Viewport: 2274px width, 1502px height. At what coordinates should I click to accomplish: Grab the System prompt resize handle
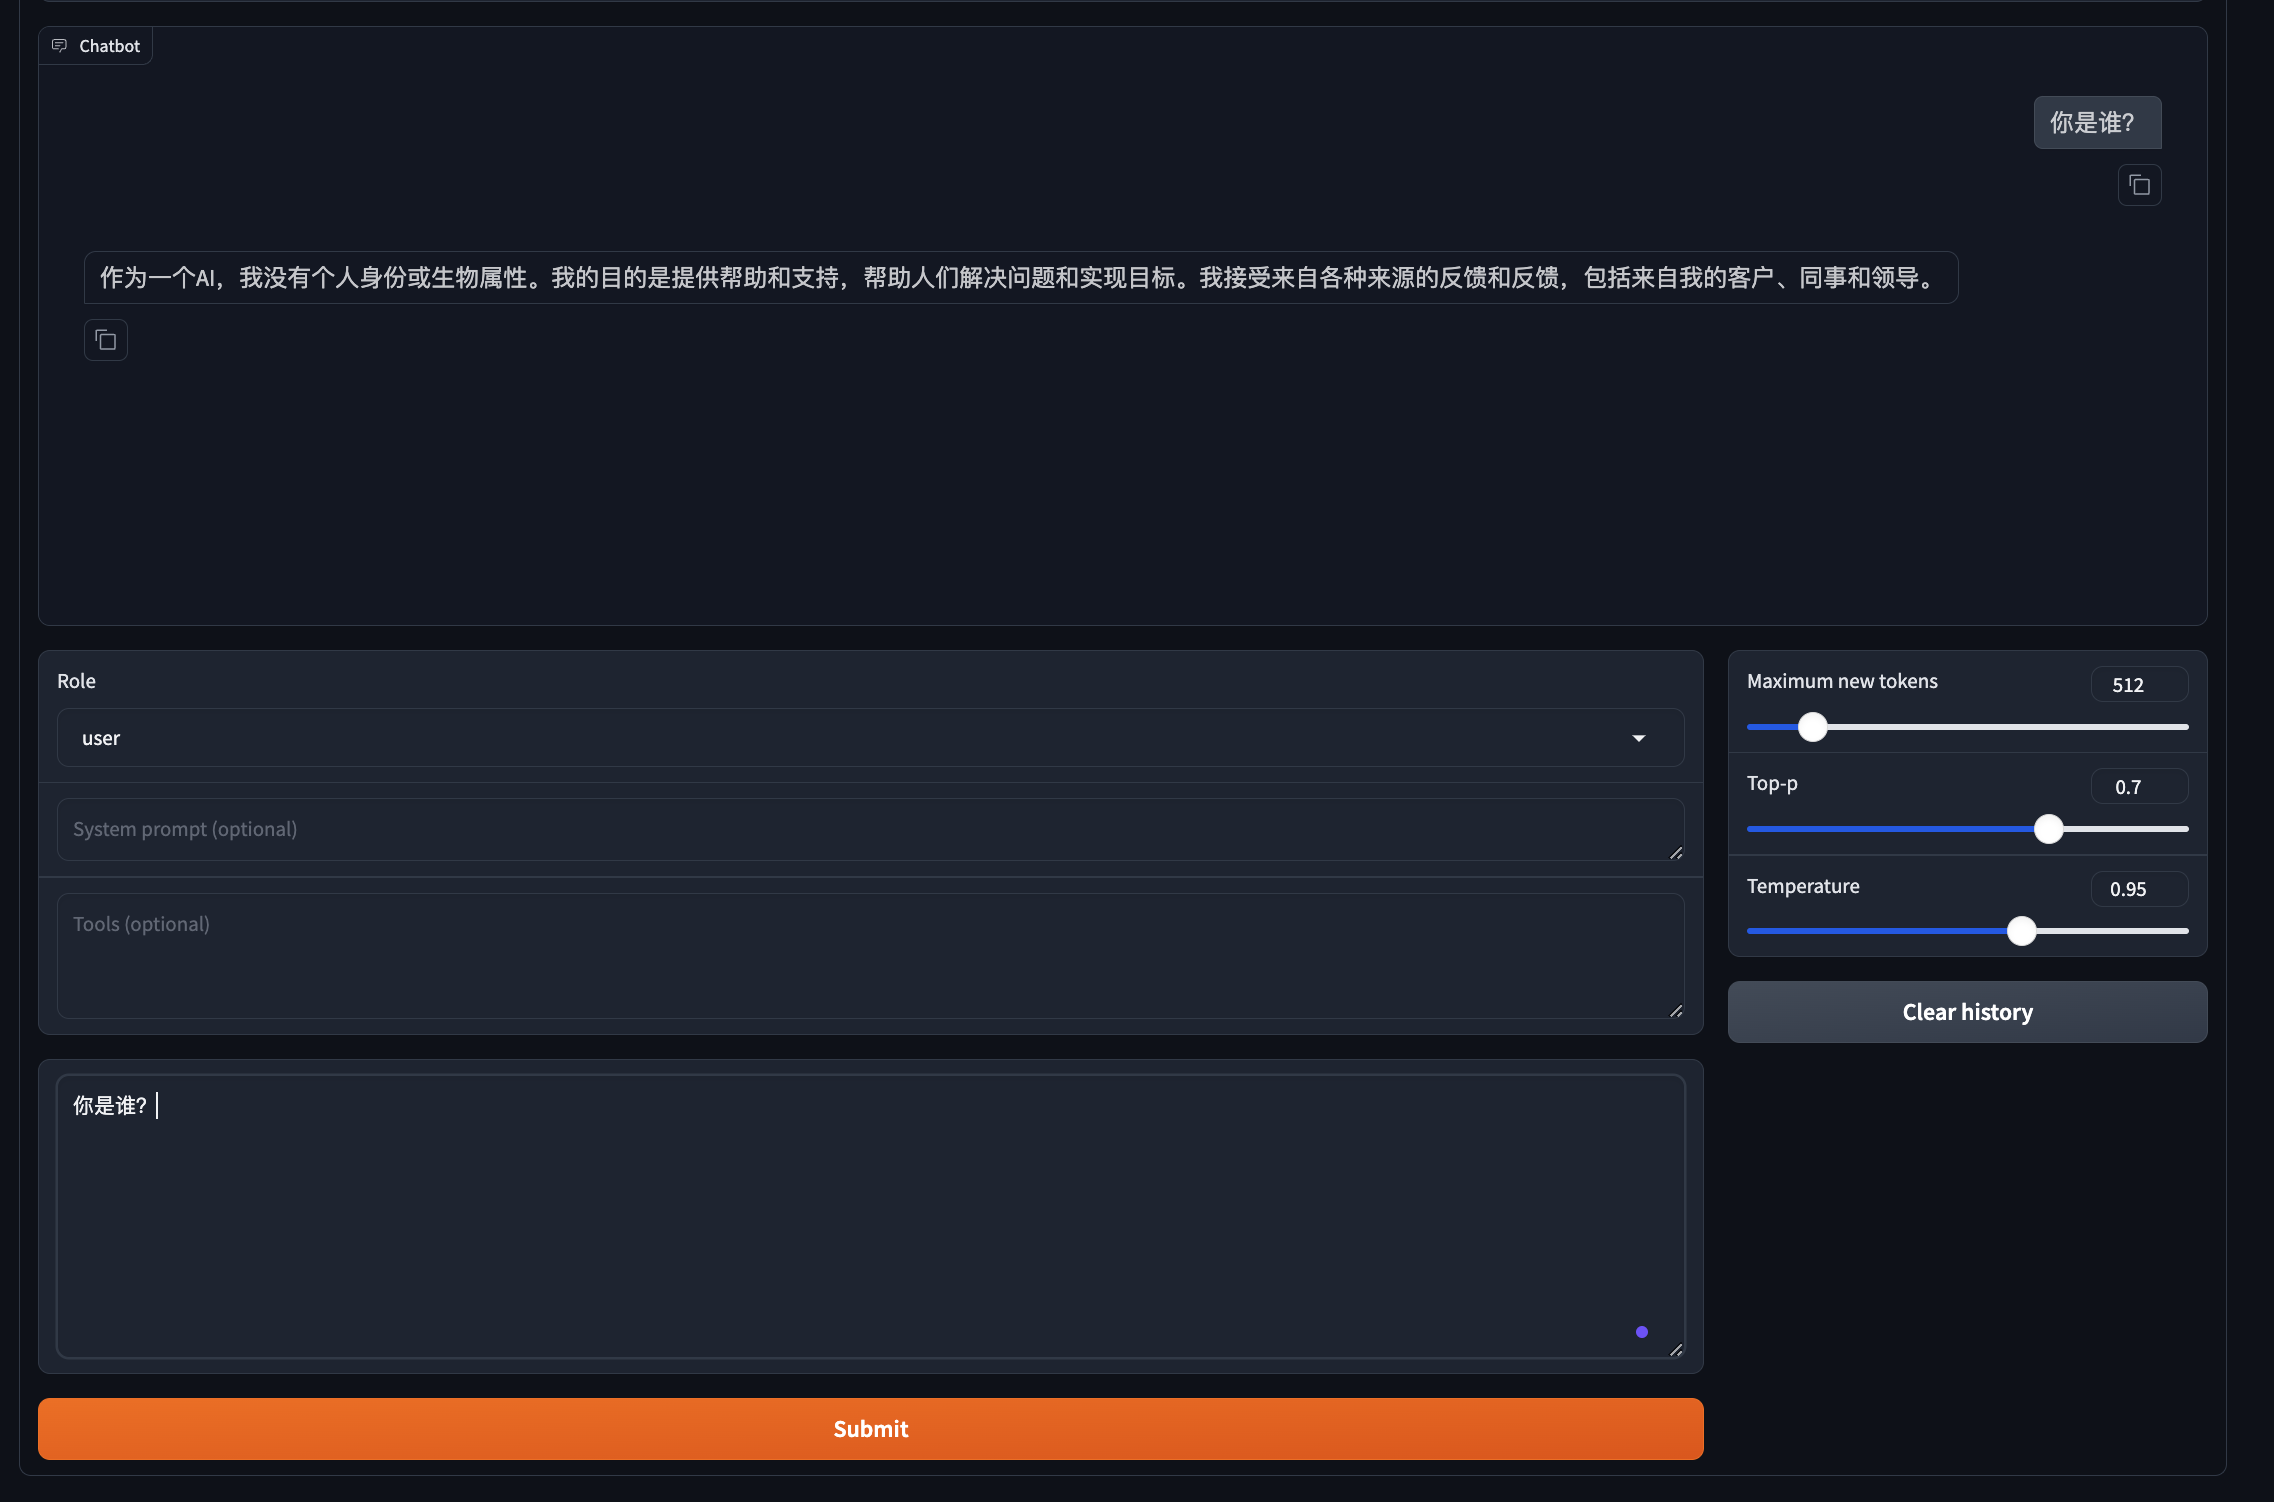pyautogui.click(x=1676, y=853)
